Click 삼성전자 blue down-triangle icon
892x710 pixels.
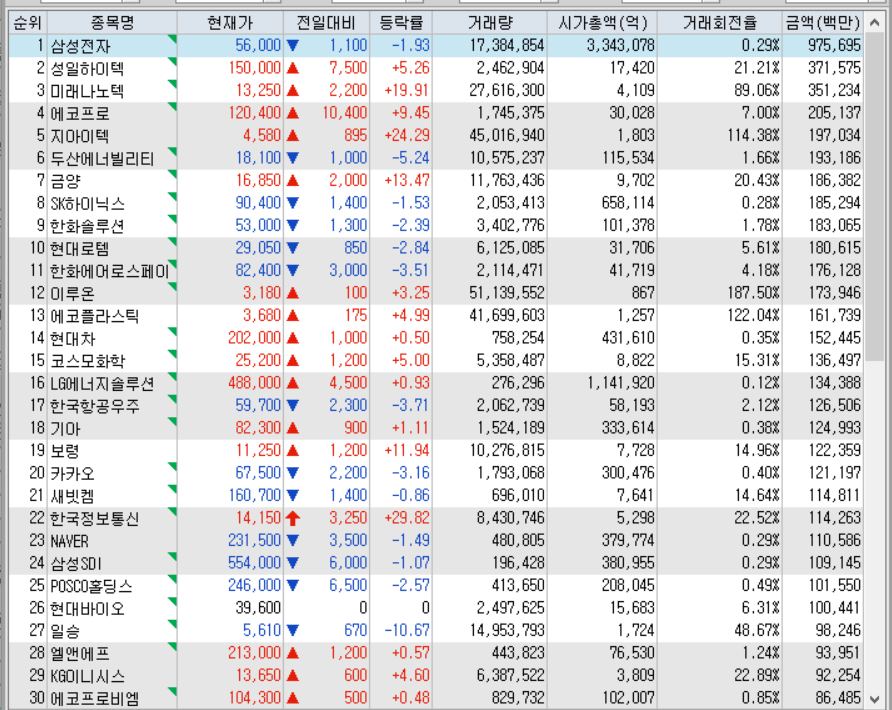pos(293,45)
